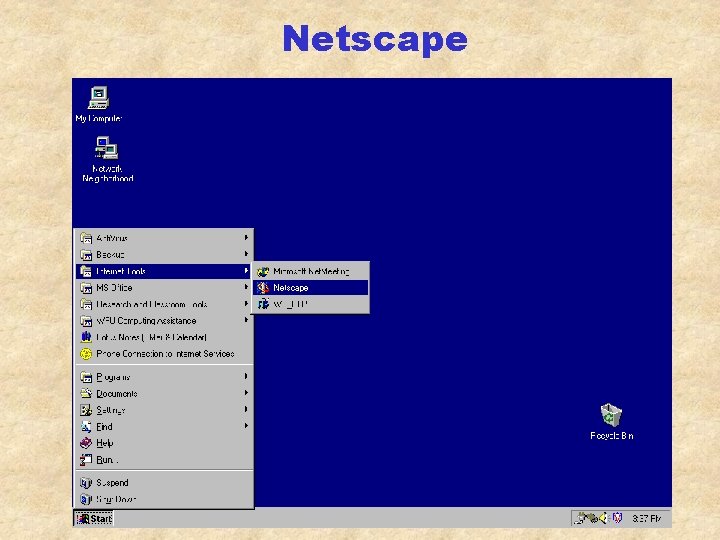
Task: Choose Suspend from the Start menu
Action: [x=163, y=483]
